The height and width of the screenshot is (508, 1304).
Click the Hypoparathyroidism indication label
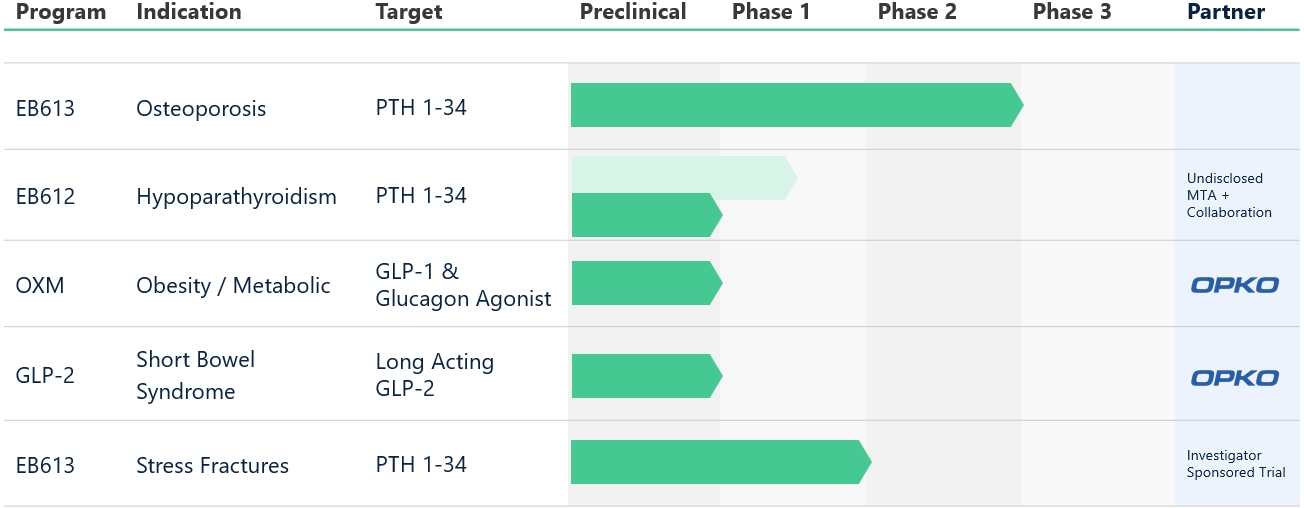tap(236, 196)
